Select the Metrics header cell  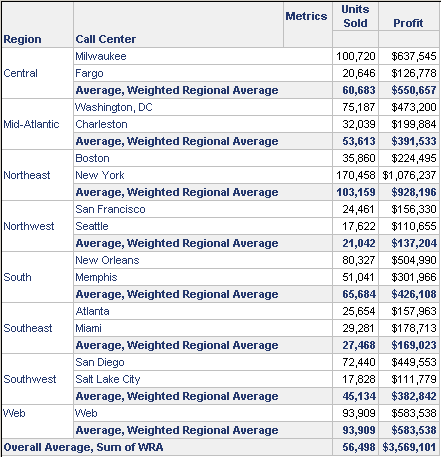306,16
